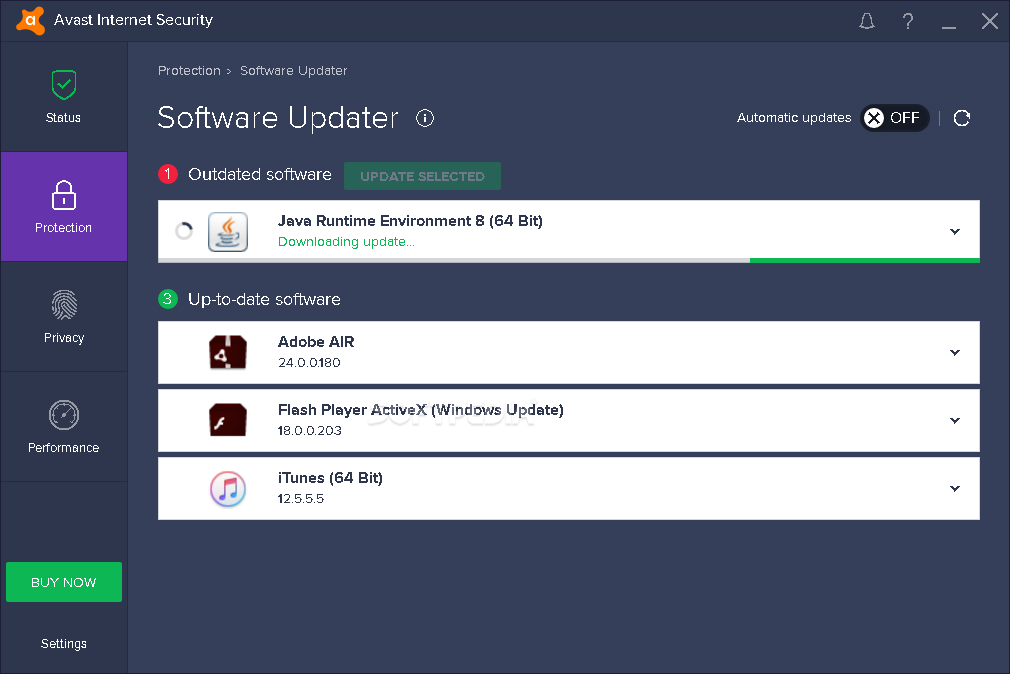This screenshot has height=674, width=1010.
Task: Open the Performance section label
Action: (63, 448)
